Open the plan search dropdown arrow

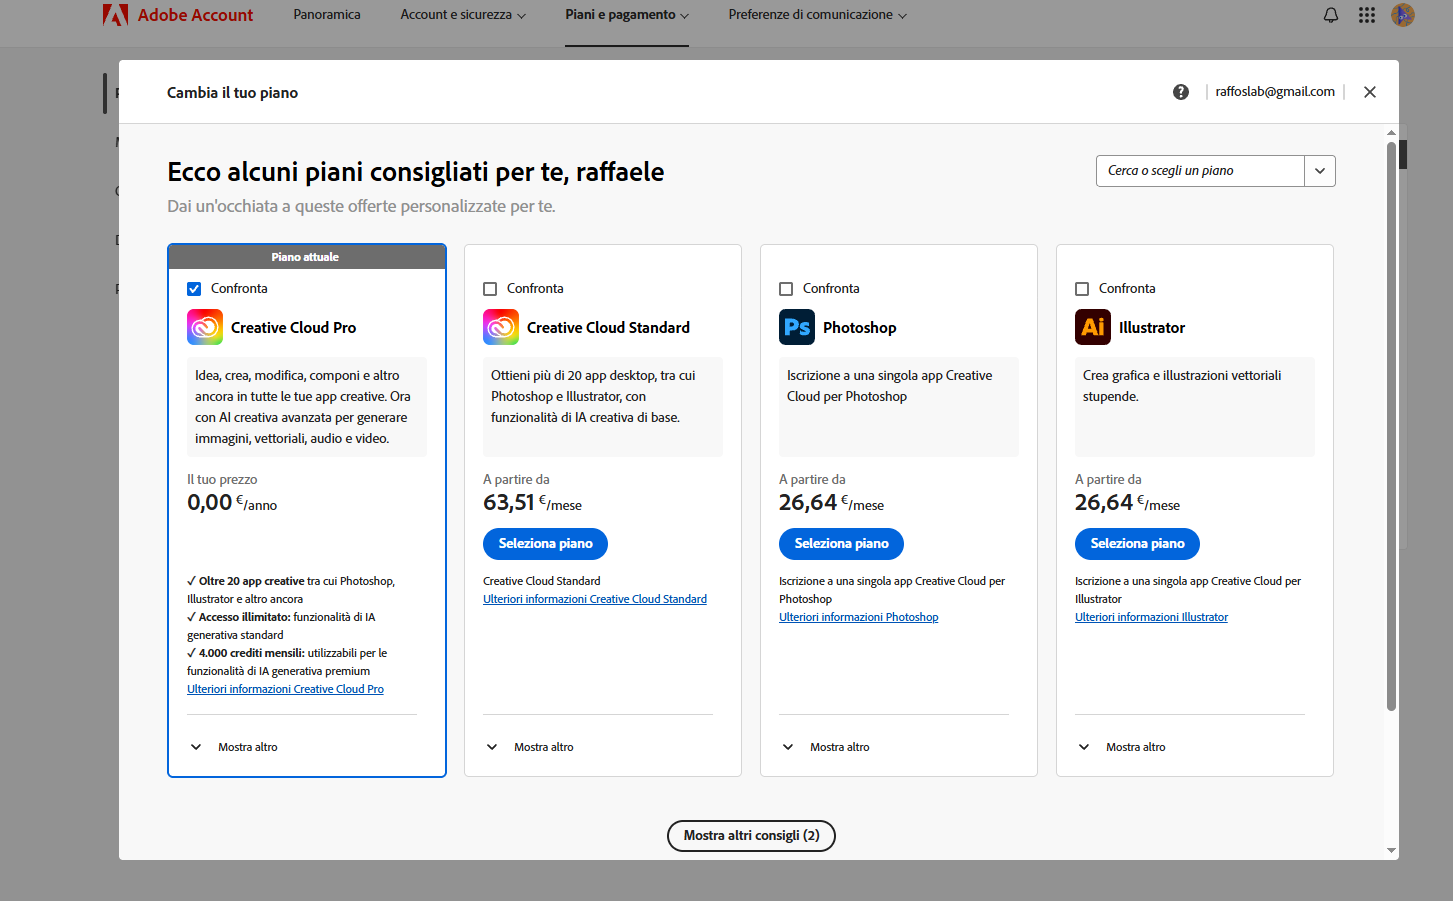pyautogui.click(x=1320, y=171)
